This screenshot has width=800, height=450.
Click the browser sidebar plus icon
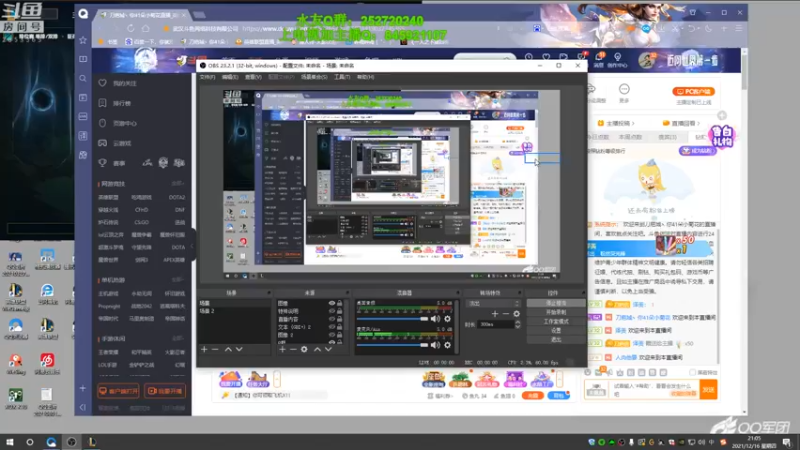pos(83,388)
